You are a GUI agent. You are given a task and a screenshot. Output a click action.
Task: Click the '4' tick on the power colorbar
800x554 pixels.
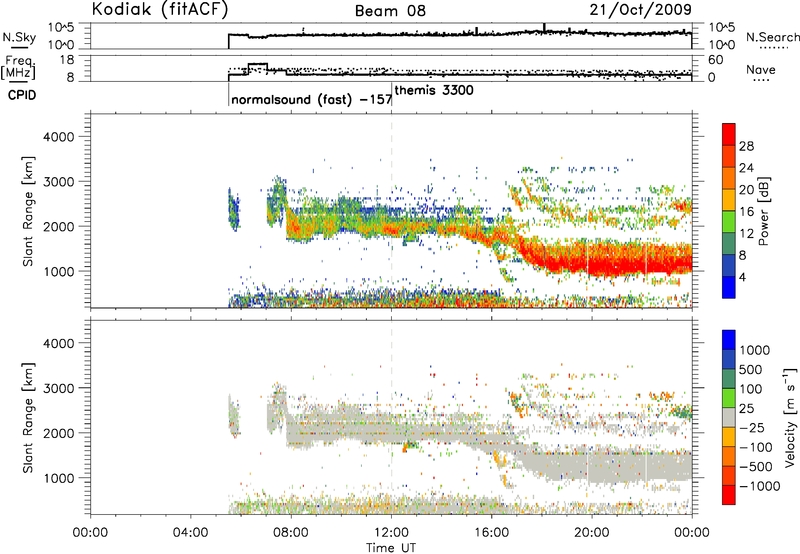(x=742, y=277)
